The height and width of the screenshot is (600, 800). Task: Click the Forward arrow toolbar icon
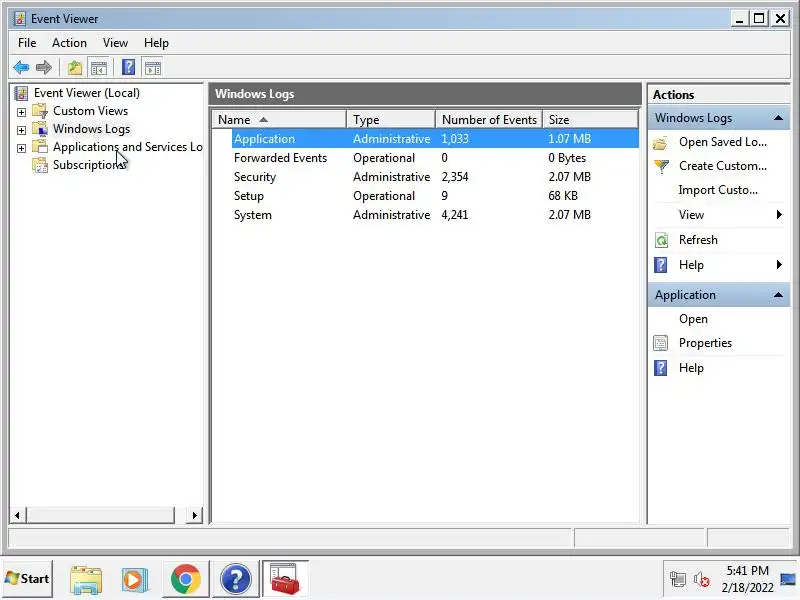[44, 67]
